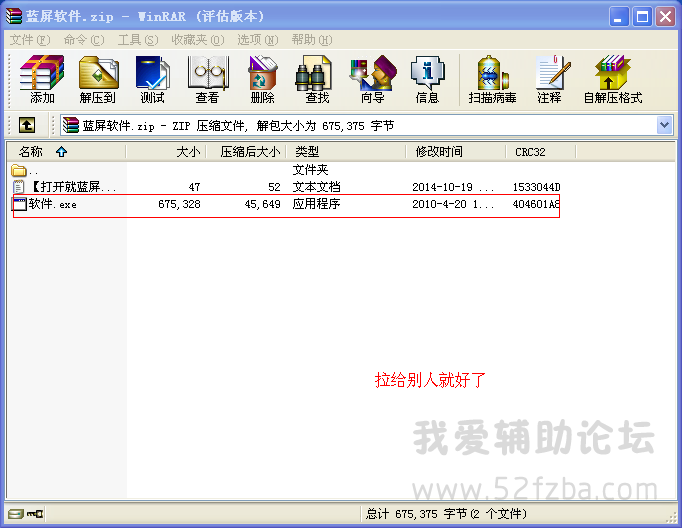Start Virus Scan (扫描病毒) tool
The height and width of the screenshot is (528, 682).
coord(492,79)
